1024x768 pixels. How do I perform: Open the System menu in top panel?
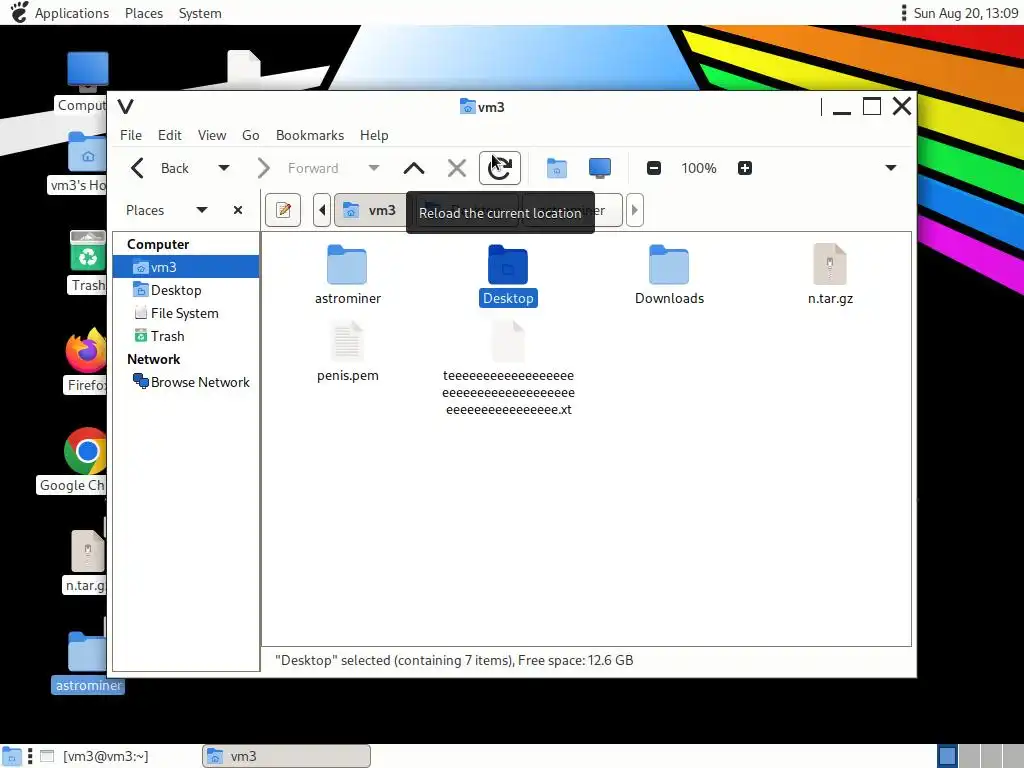pos(200,13)
